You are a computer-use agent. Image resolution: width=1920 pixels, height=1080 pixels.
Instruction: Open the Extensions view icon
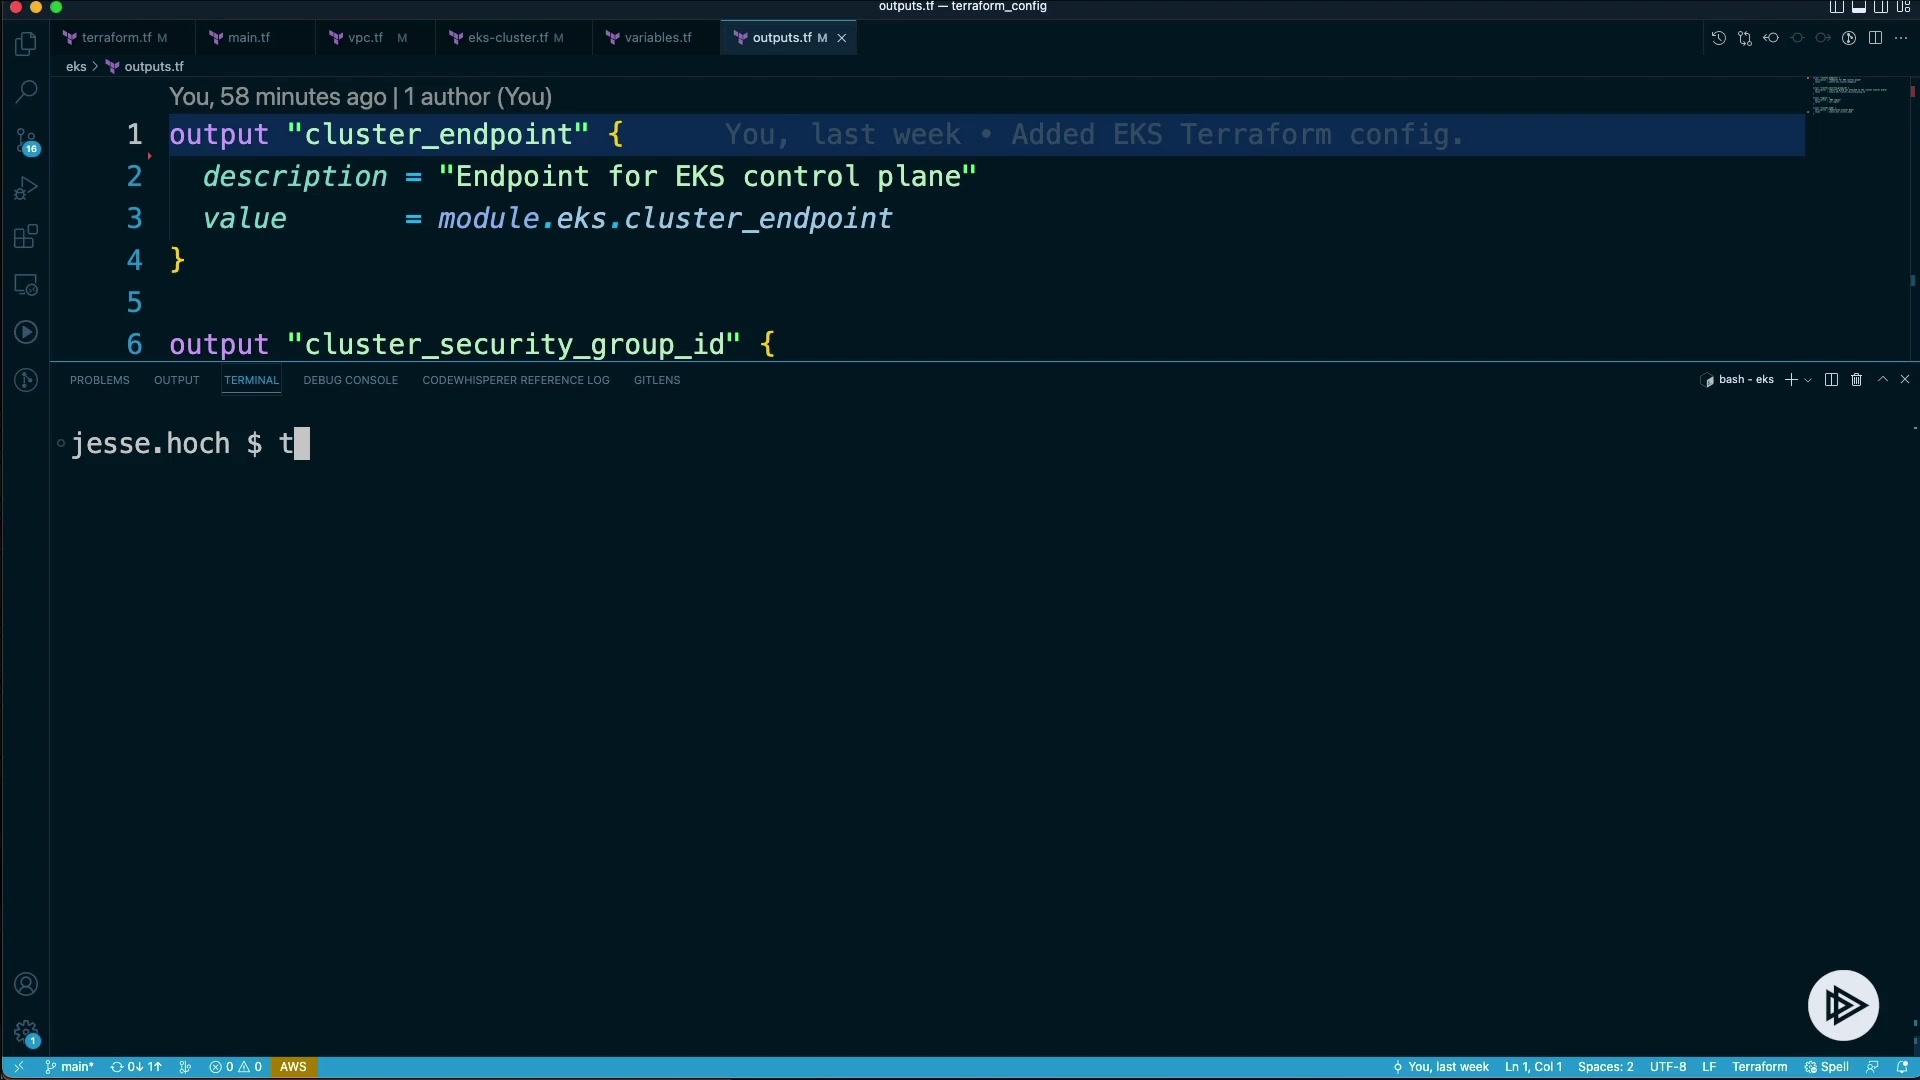click(x=26, y=237)
